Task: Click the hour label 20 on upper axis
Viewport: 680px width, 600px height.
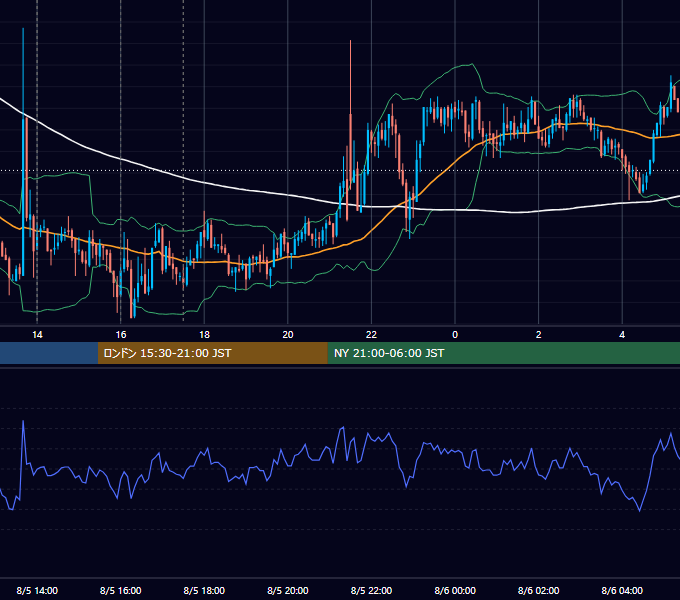Action: coord(288,335)
